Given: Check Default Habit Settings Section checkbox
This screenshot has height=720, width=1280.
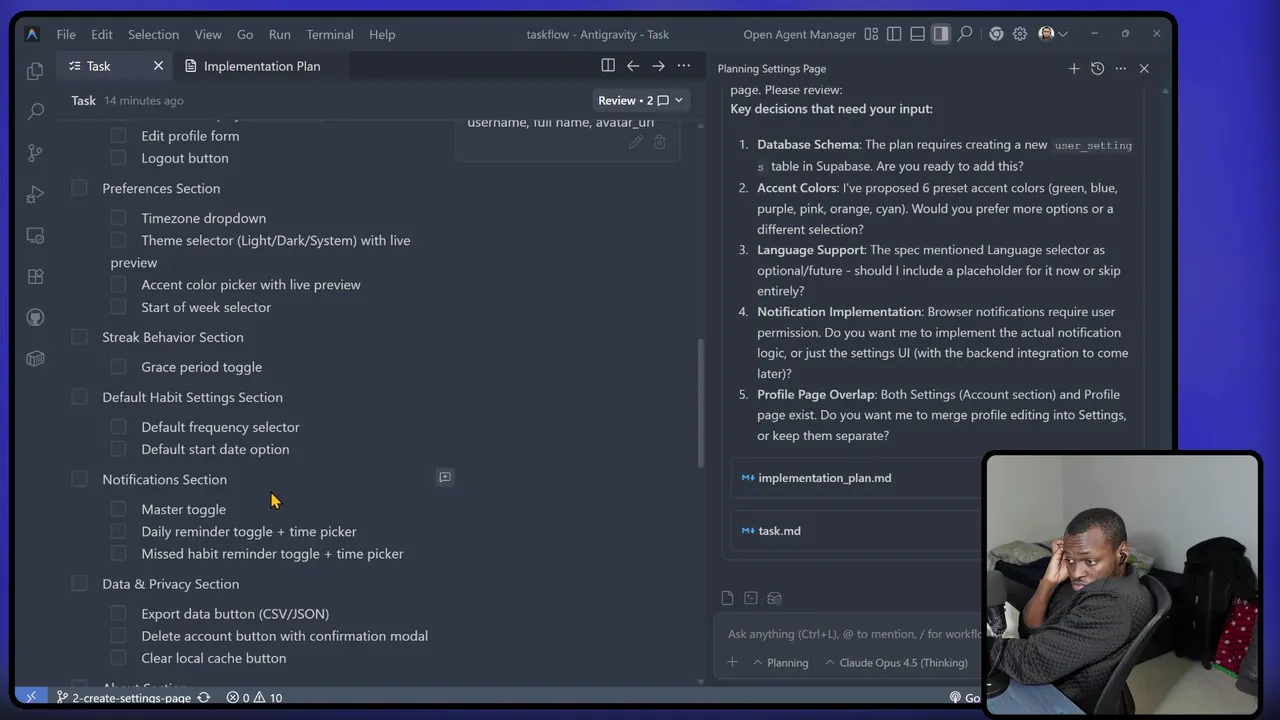Looking at the screenshot, I should pyautogui.click(x=79, y=397).
